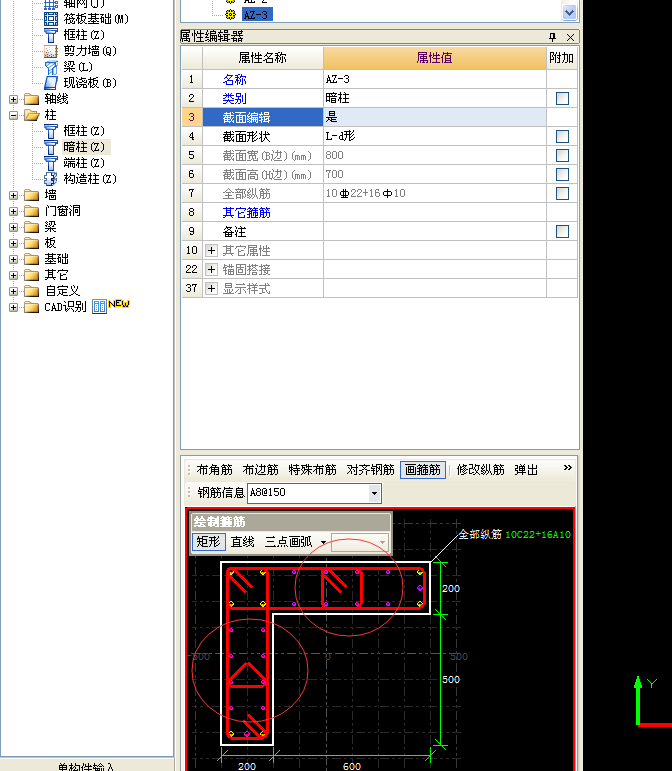Click the 墙 folder icon

tap(31, 195)
